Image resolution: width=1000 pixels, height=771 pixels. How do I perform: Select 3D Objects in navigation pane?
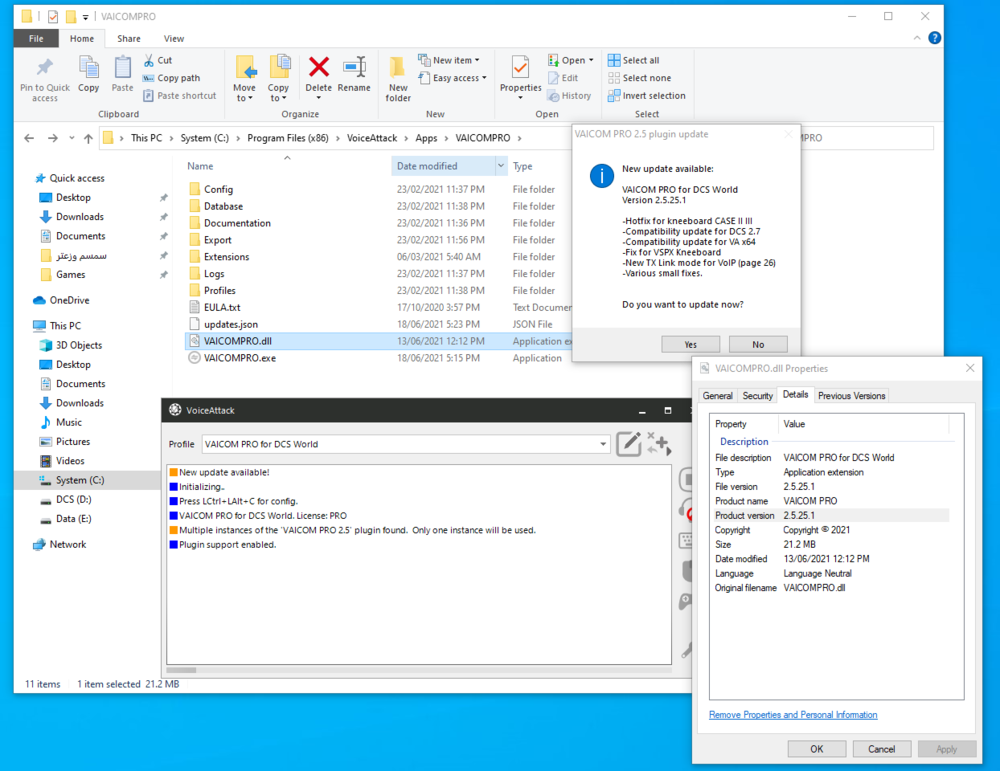click(x=78, y=345)
